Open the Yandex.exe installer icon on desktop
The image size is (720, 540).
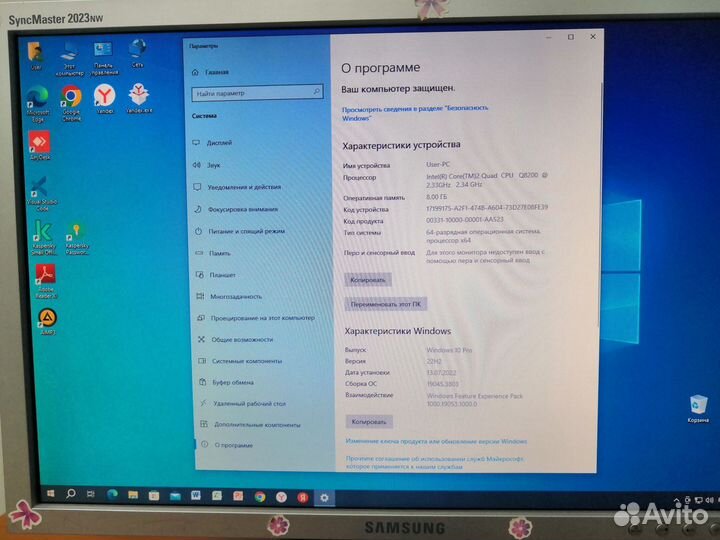tap(139, 98)
